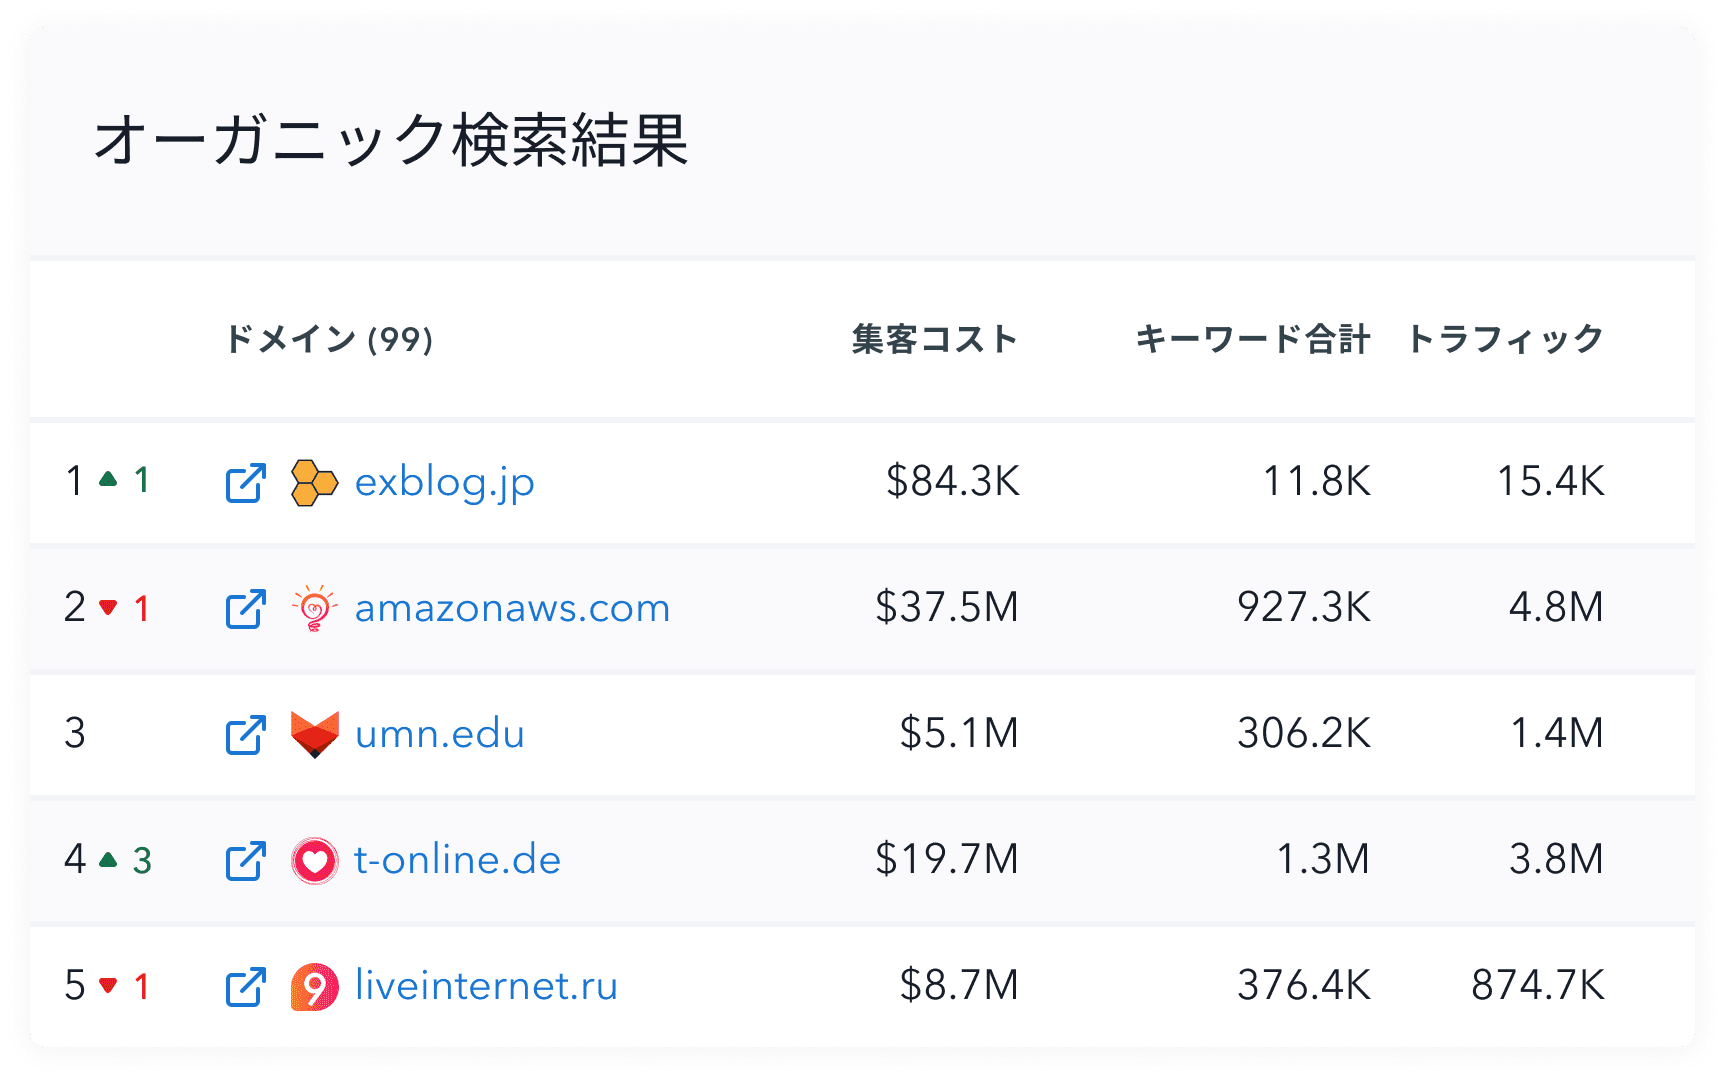Sort by the 集客コスト column header
Viewport: 1725px width, 1080px height.
[x=935, y=340]
